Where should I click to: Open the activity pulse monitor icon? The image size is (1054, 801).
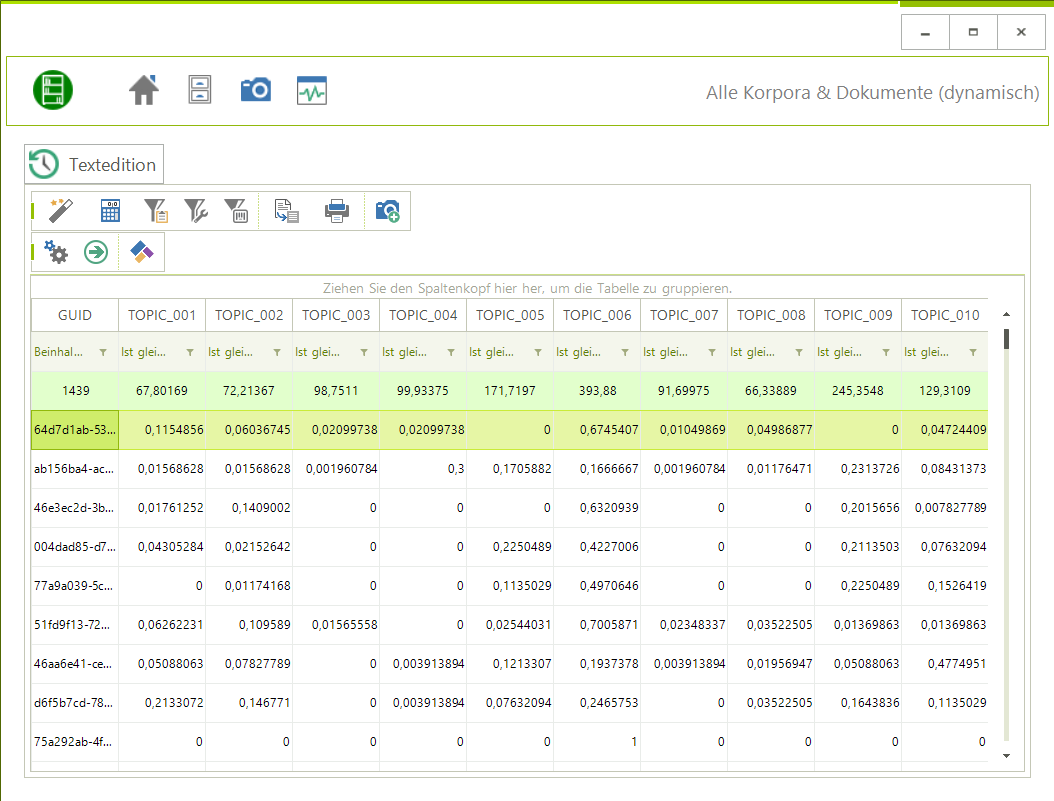[312, 91]
